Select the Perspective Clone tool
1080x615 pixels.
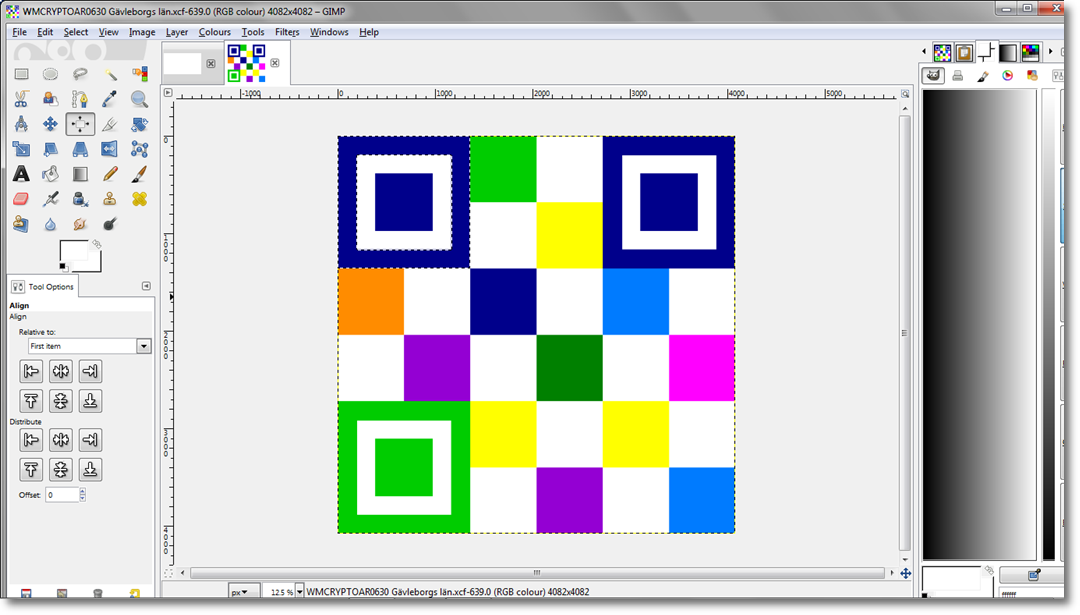pos(21,224)
